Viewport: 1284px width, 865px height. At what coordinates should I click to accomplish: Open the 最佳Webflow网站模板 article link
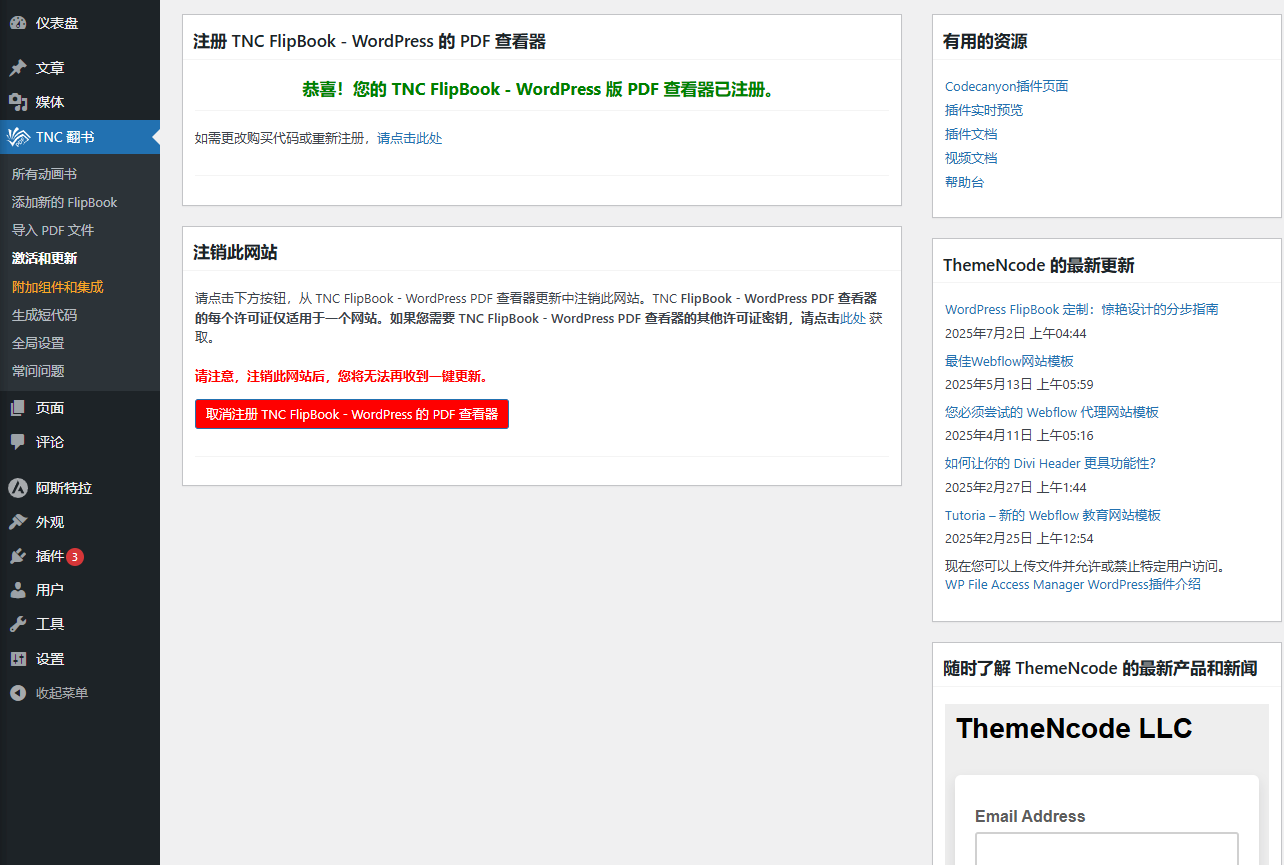click(1009, 361)
